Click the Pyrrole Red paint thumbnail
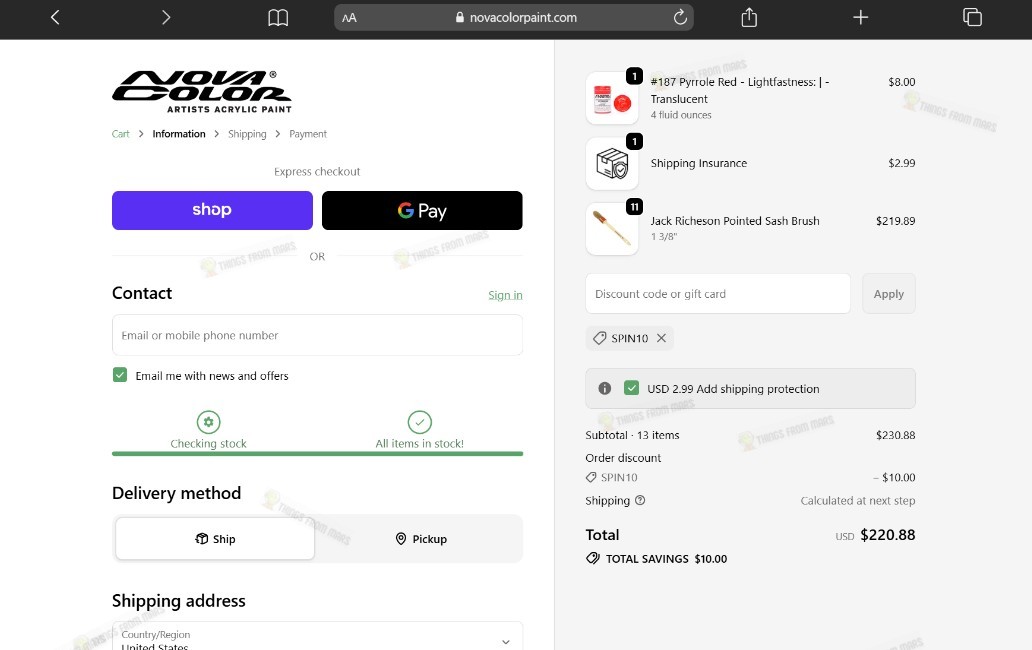This screenshot has height=650, width=1032. pyautogui.click(x=612, y=98)
